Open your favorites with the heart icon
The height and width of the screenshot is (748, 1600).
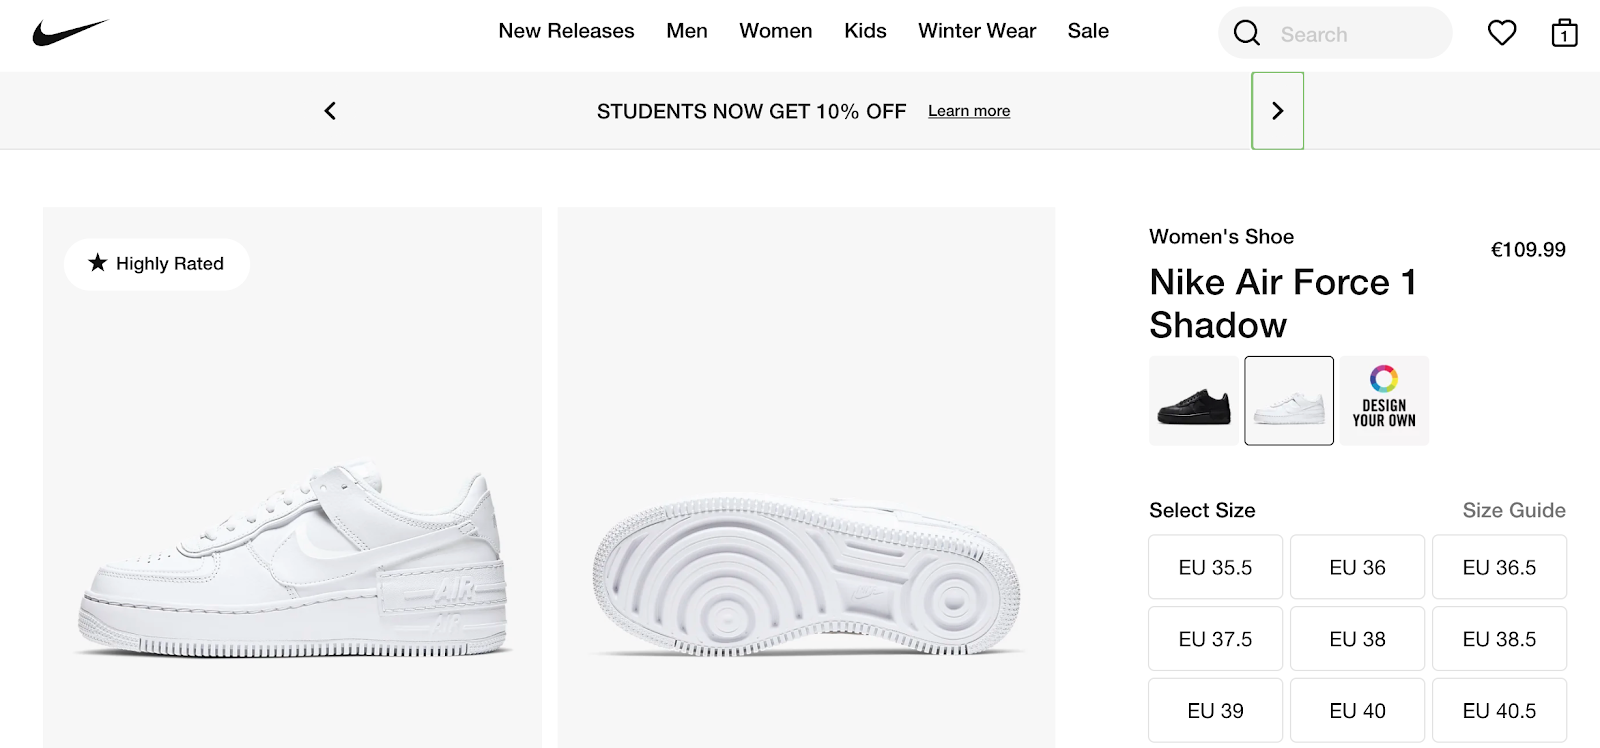click(x=1501, y=33)
